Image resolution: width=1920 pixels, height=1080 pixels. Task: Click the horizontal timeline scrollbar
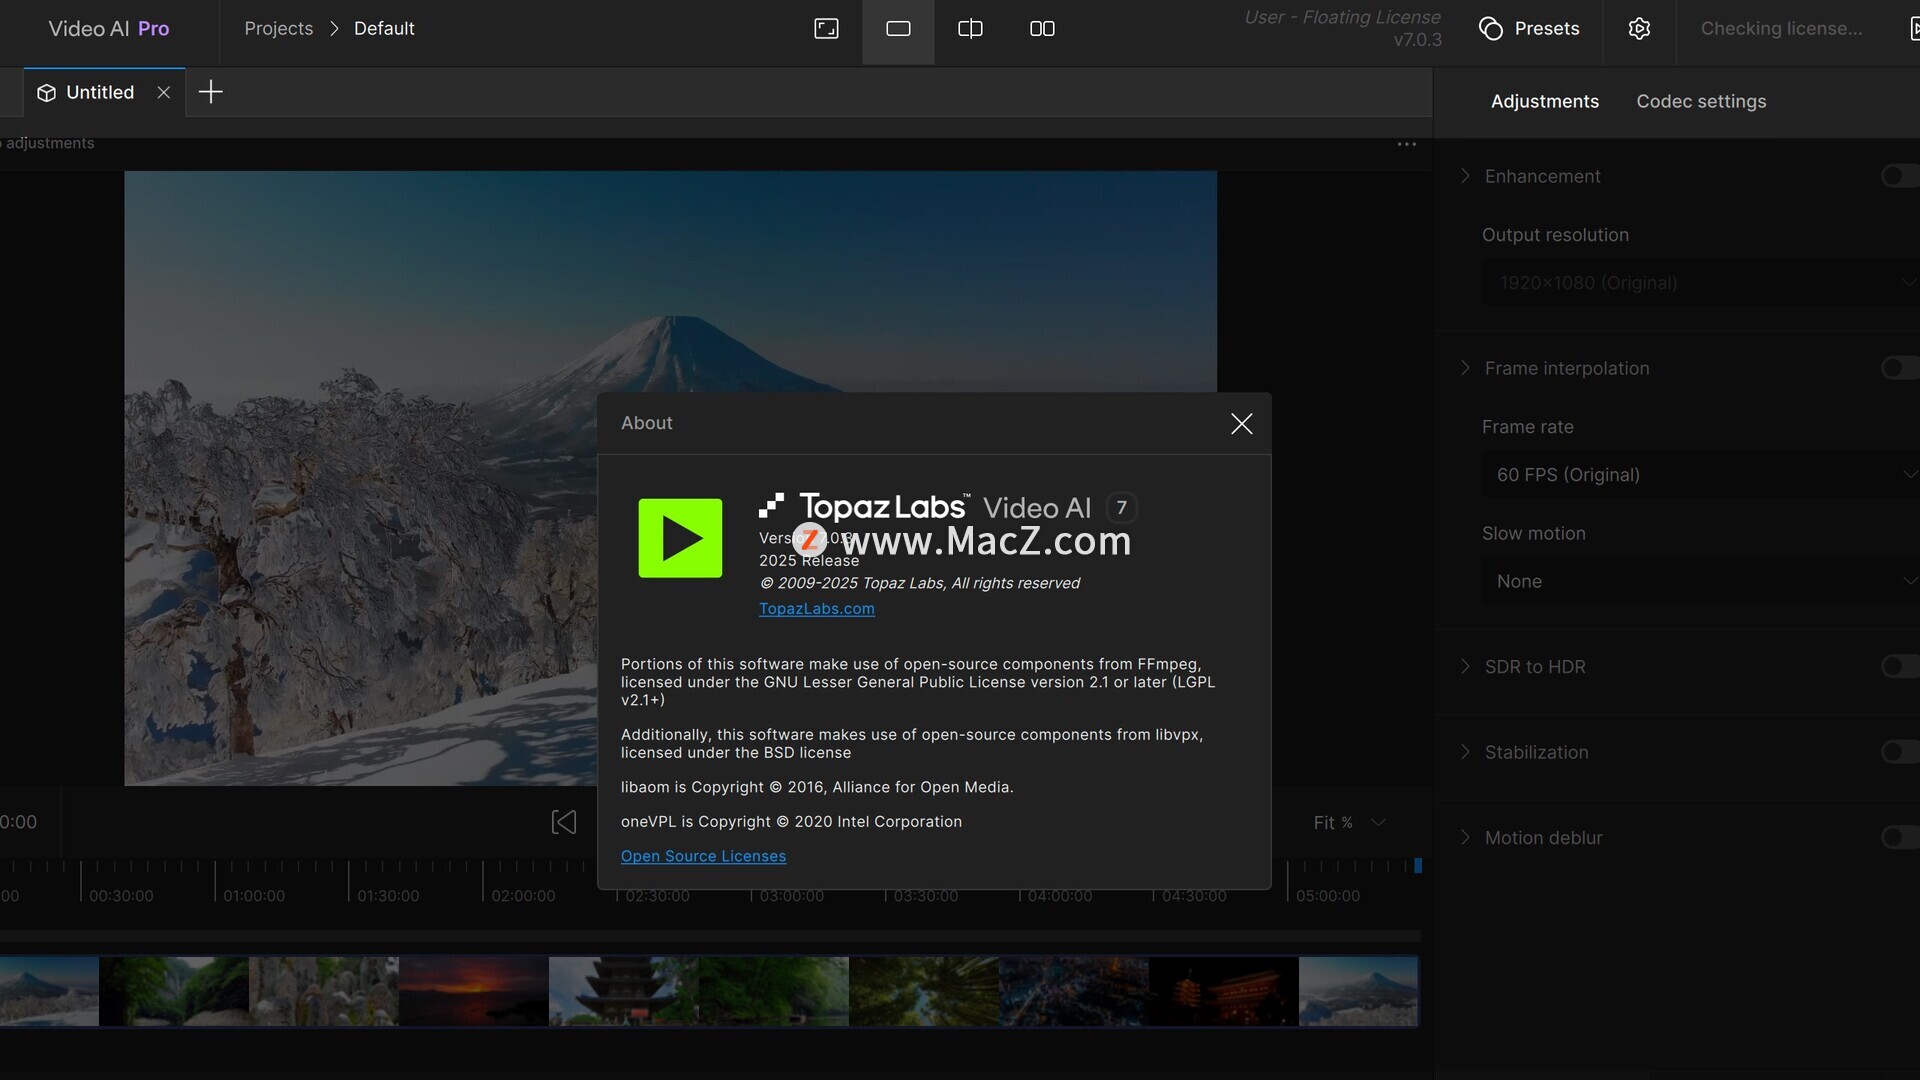(710, 937)
